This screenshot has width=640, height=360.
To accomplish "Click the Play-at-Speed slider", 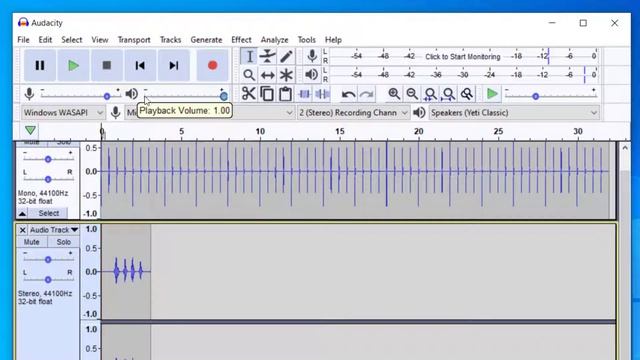I will [x=550, y=96].
